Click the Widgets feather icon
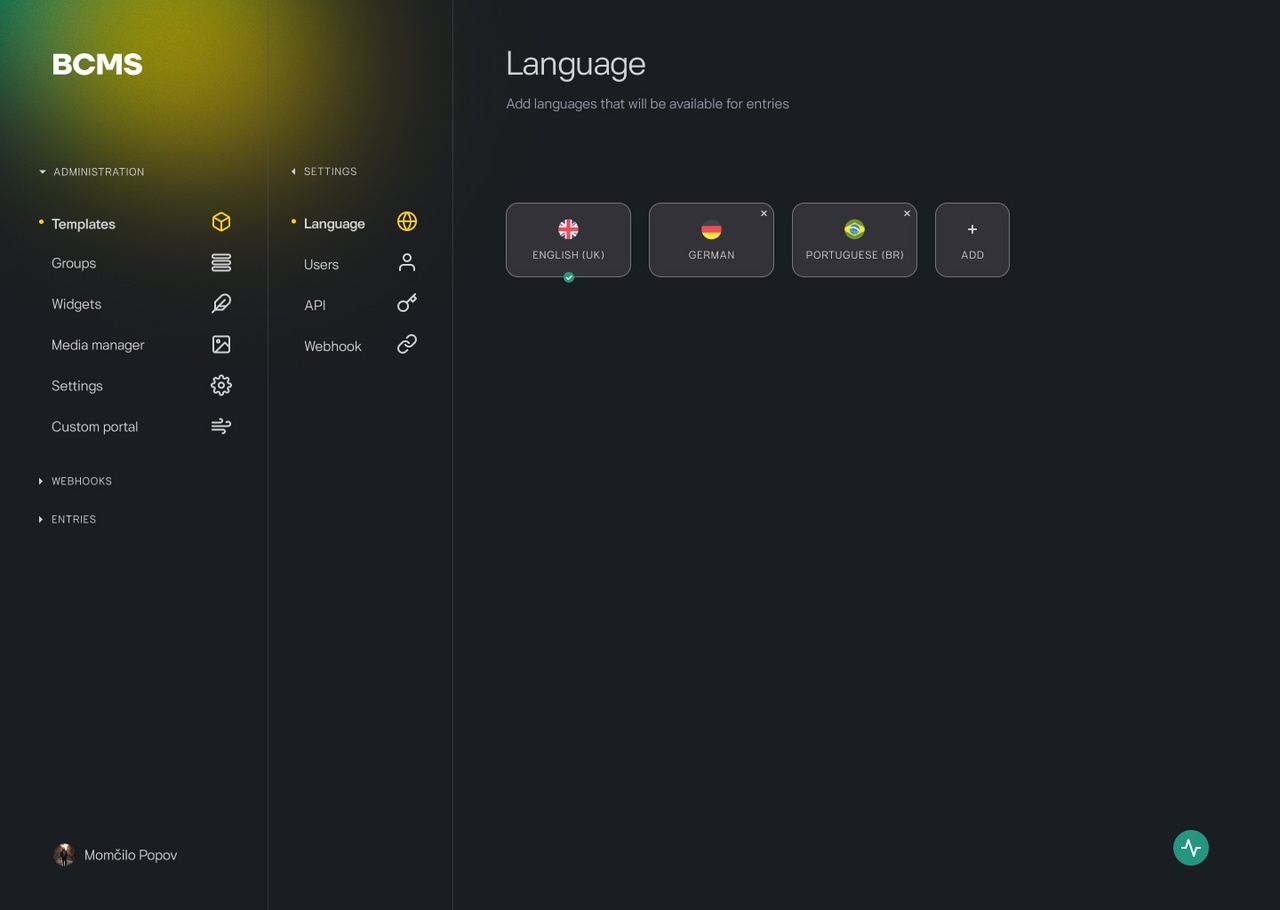This screenshot has width=1280, height=910. (x=221, y=304)
